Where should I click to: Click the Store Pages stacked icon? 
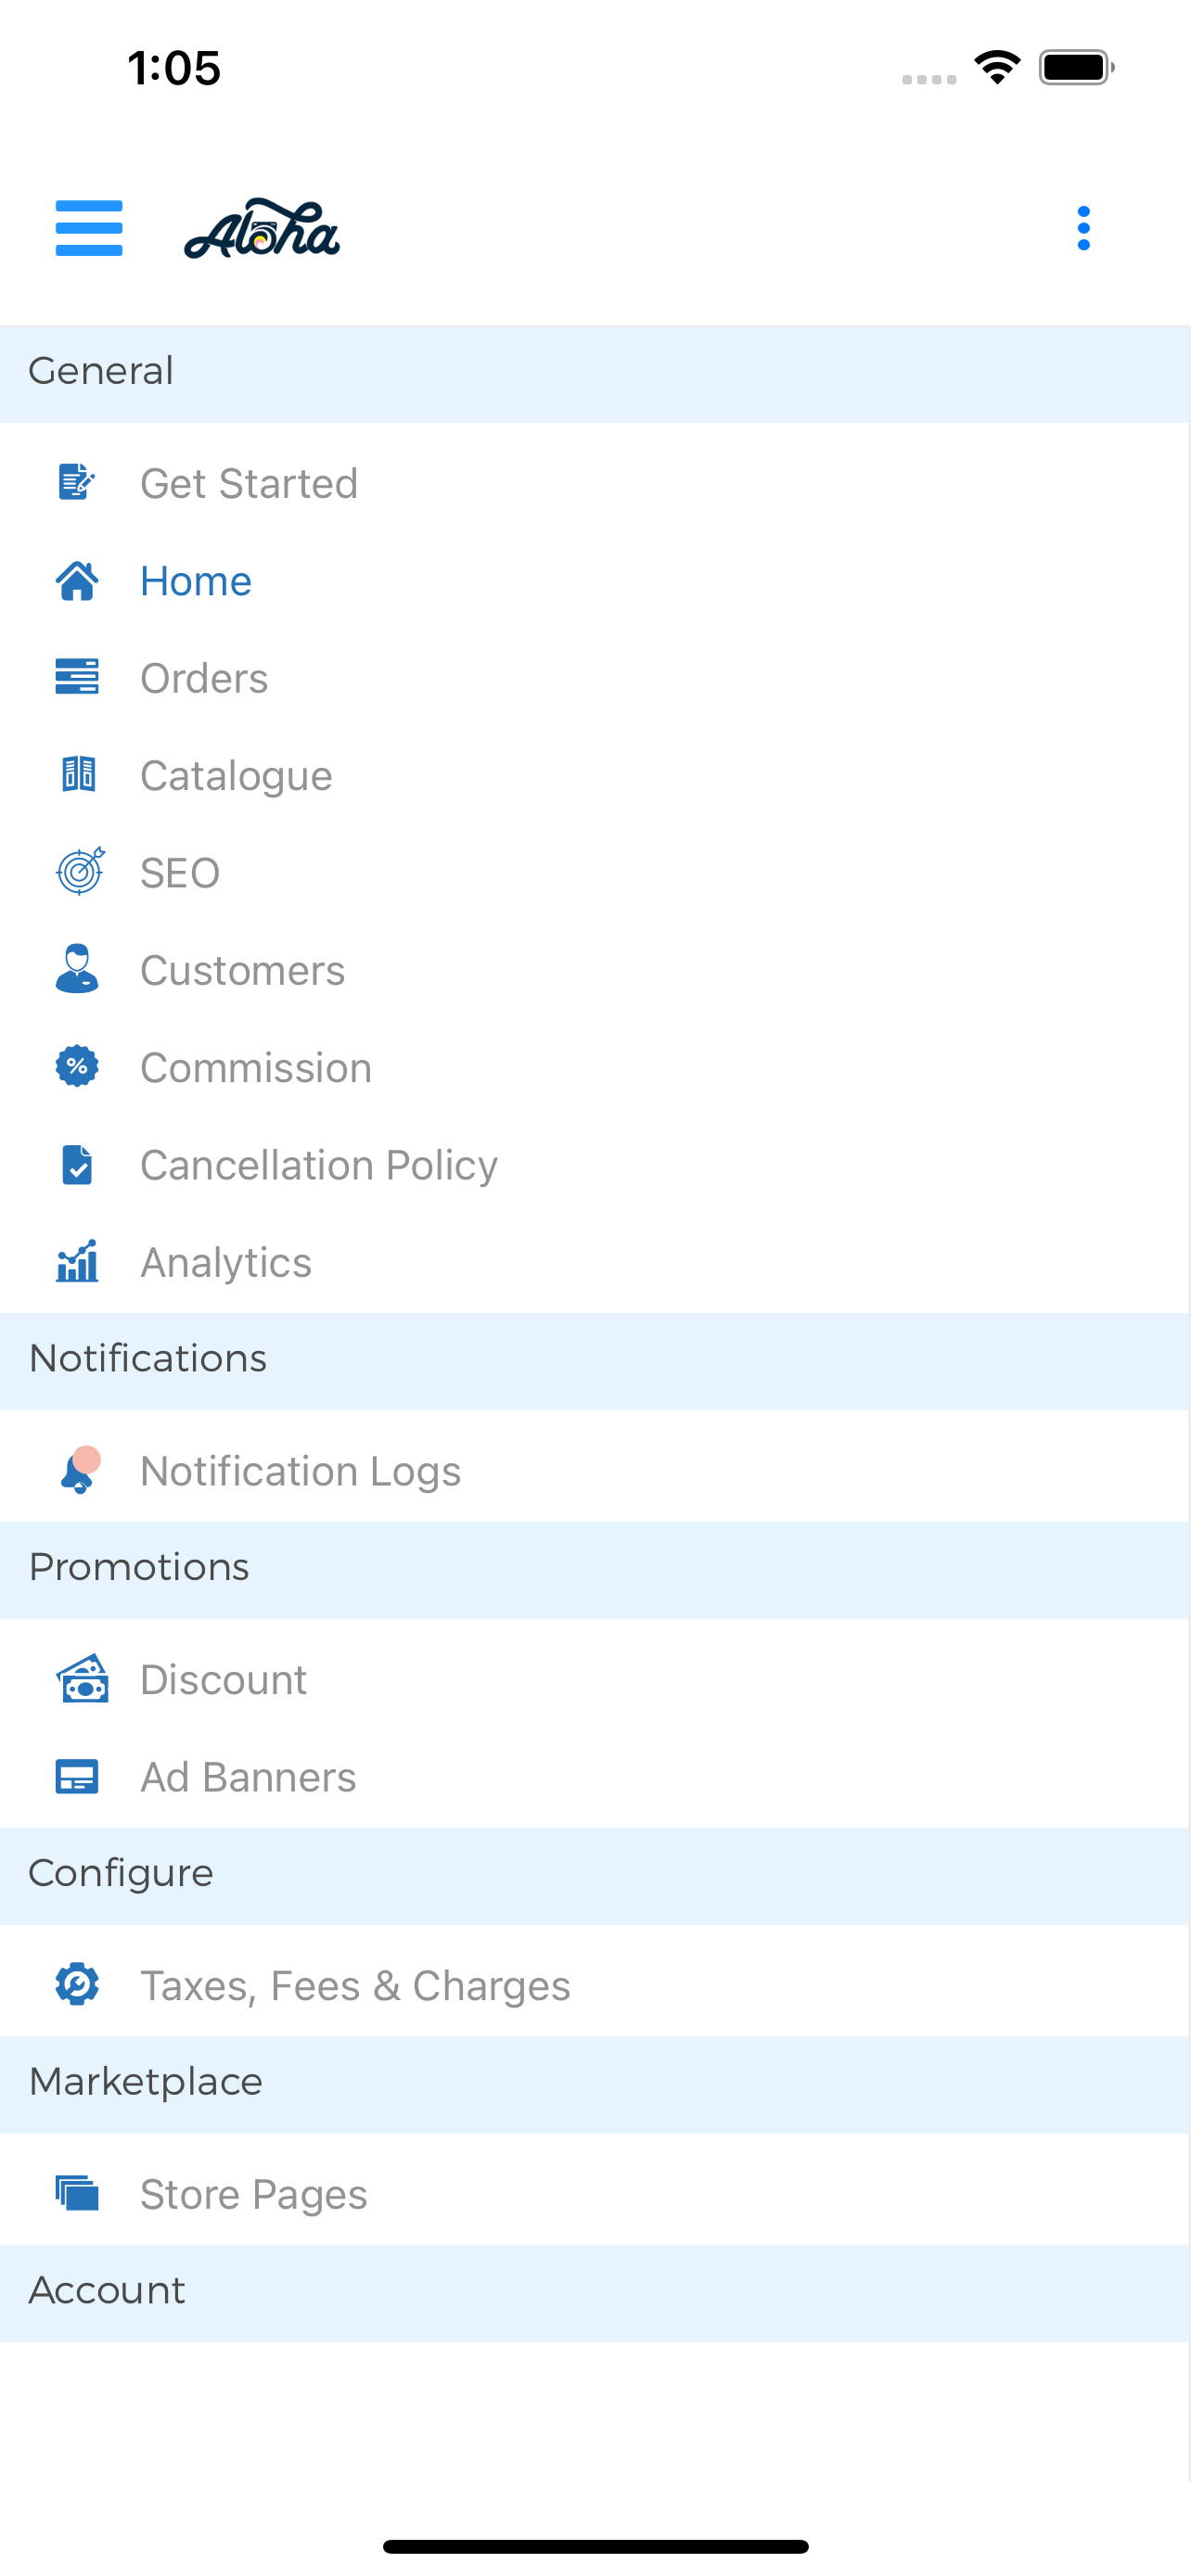click(x=77, y=2194)
